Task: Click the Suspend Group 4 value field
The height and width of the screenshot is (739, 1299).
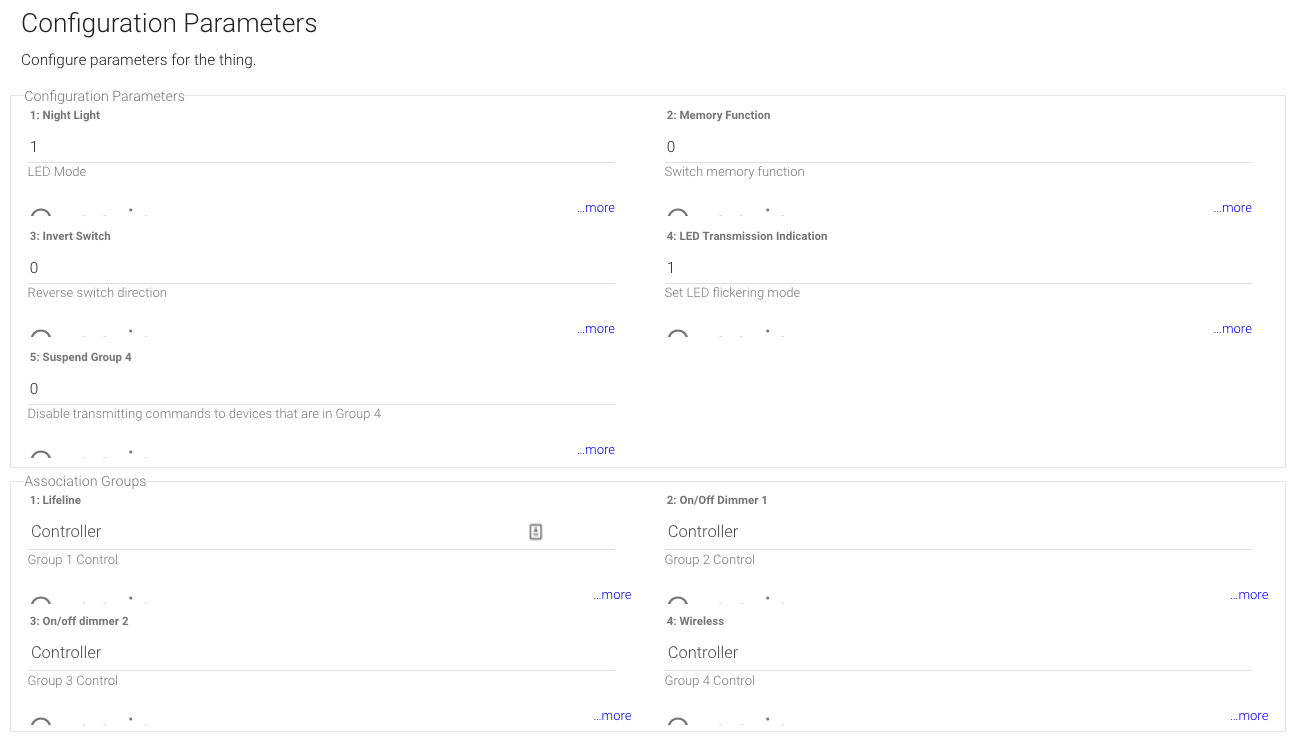Action: click(x=320, y=389)
